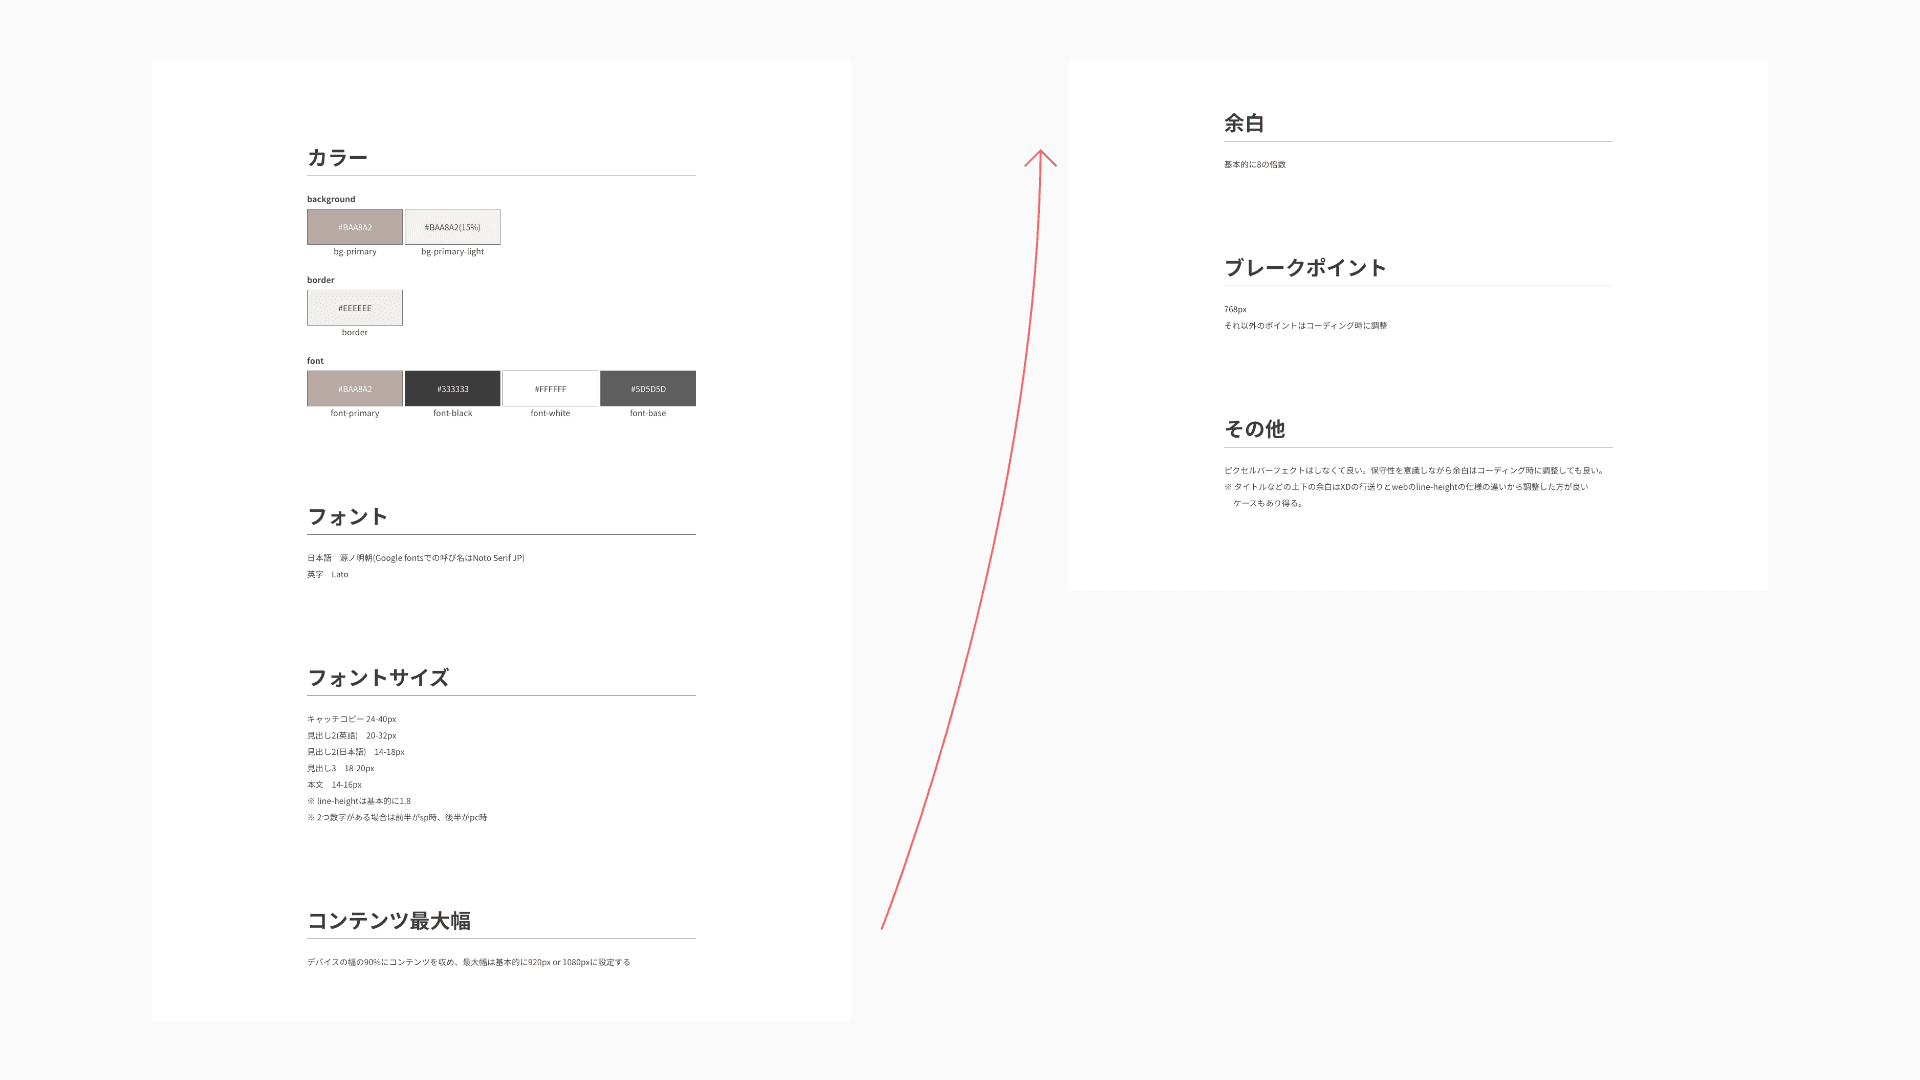
Task: Click the コンテンツ最大幅 heading
Action: 389,921
